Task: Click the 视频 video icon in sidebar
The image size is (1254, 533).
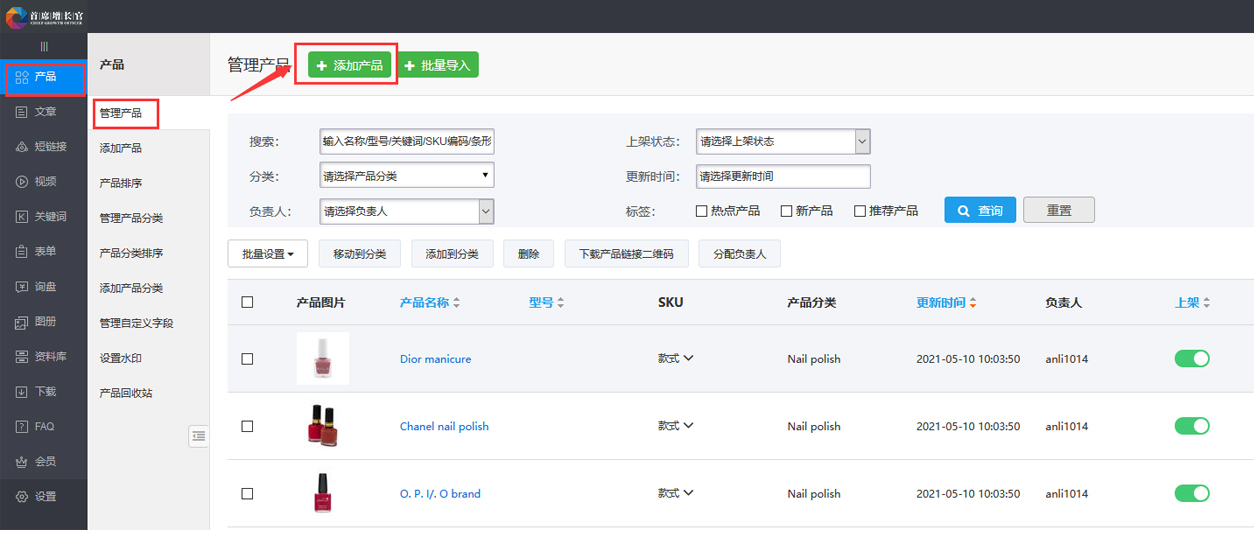Action: 21,182
